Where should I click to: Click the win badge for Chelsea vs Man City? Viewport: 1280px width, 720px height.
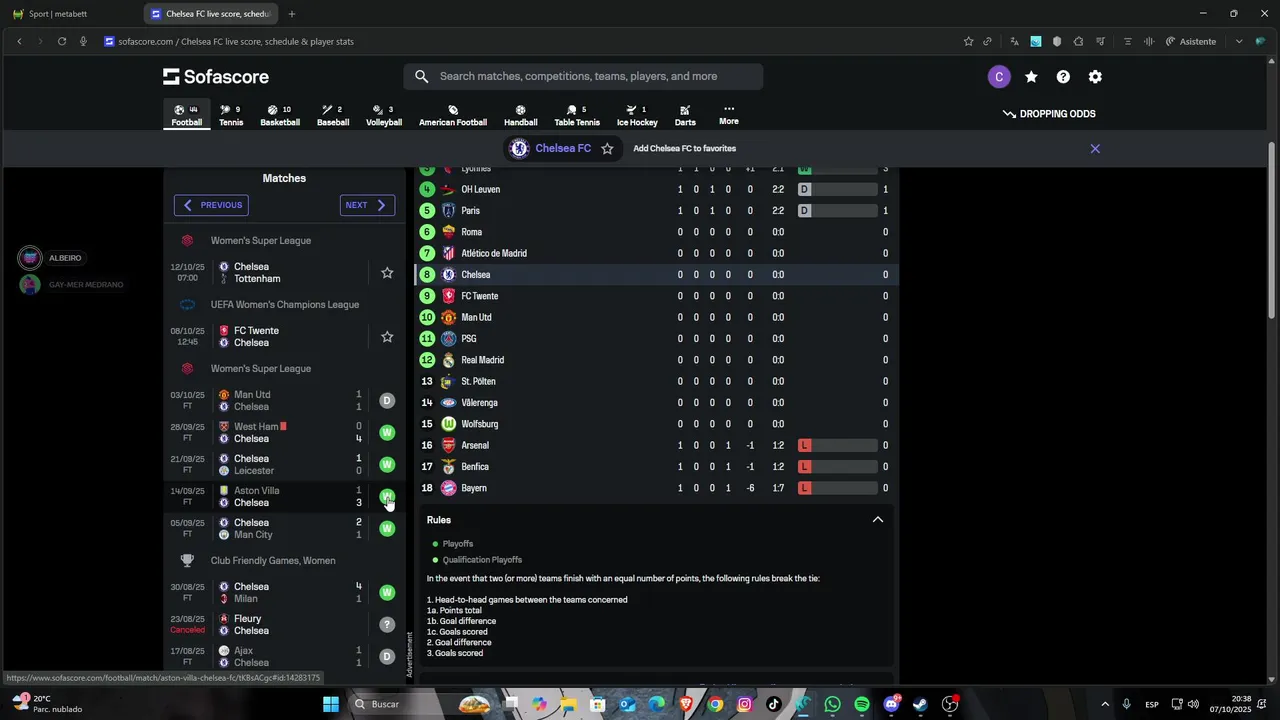[x=387, y=529]
